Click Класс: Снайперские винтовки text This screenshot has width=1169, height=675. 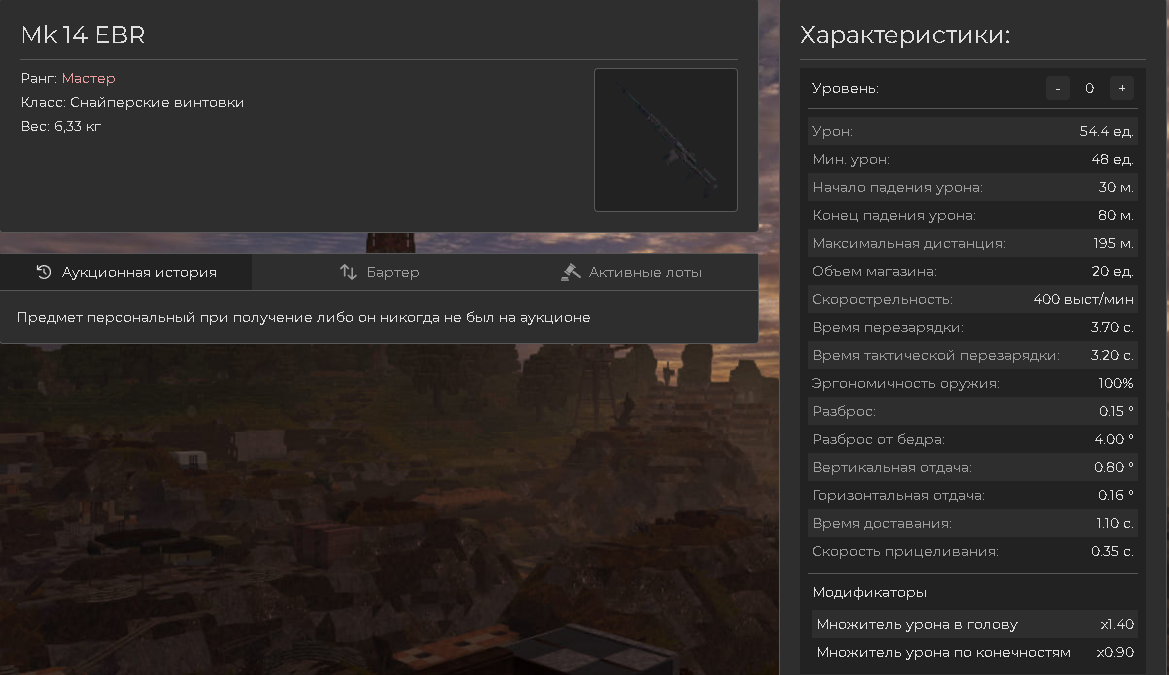(133, 102)
